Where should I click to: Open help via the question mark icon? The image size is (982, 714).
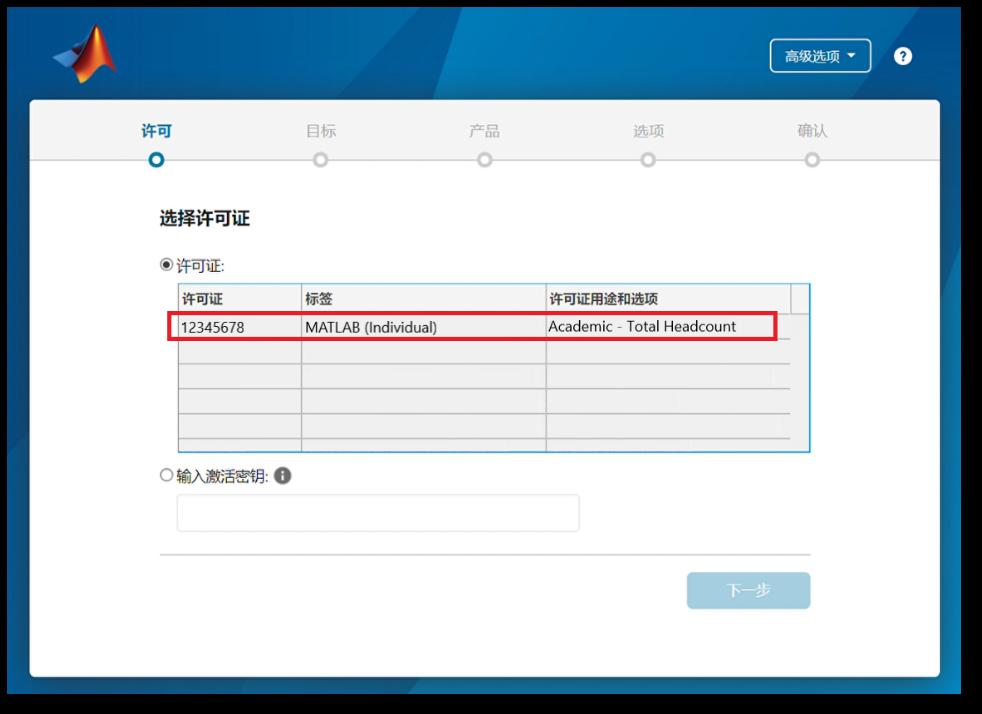(903, 57)
